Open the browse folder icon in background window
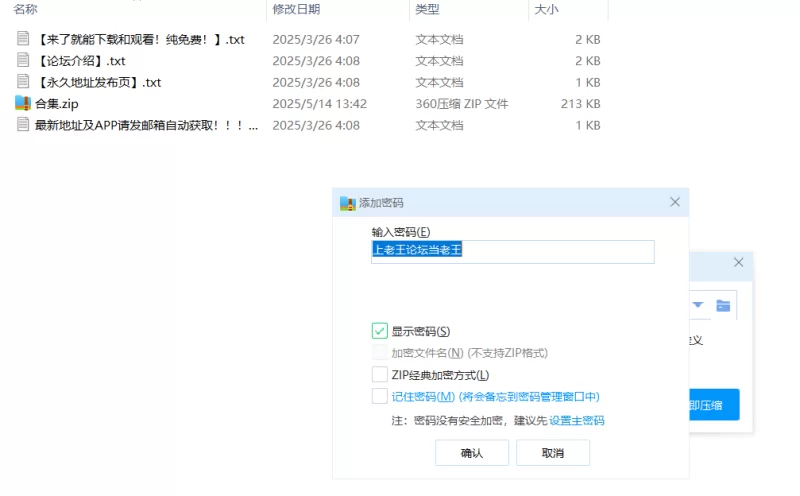The image size is (800, 496). click(x=723, y=305)
